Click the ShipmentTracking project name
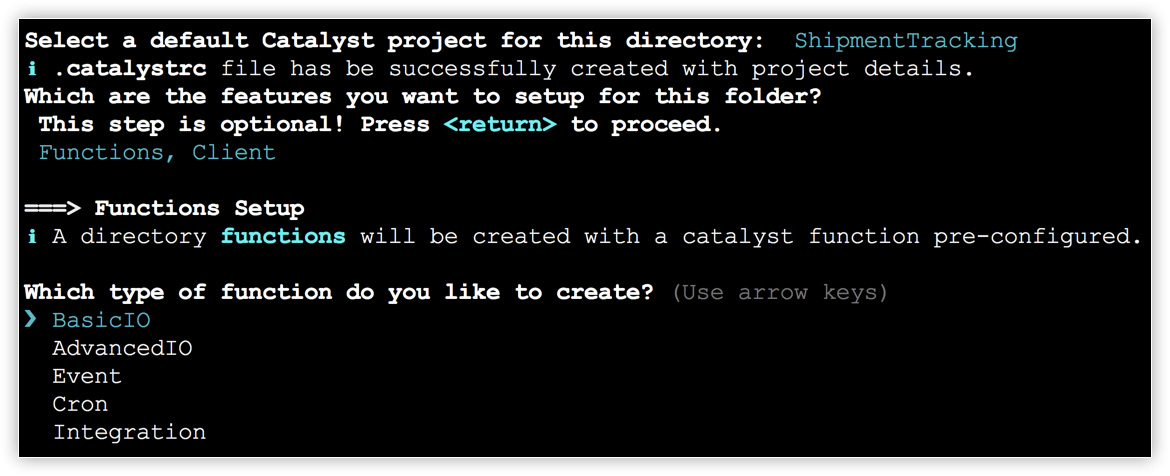Screen dimensions: 1170x476 click(905, 41)
